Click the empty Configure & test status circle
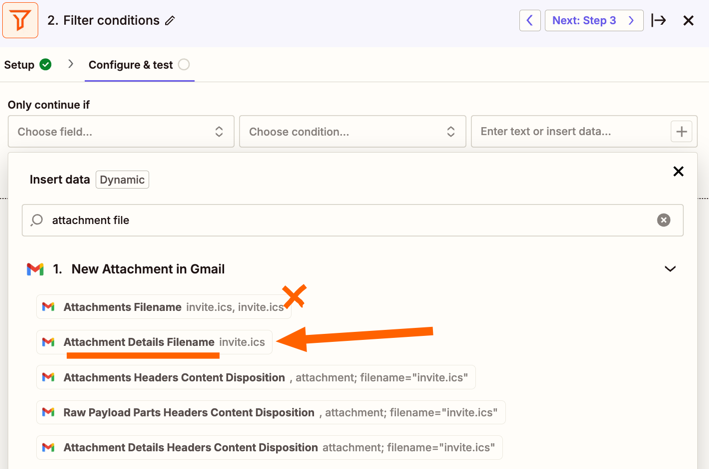The height and width of the screenshot is (469, 709). coord(184,65)
